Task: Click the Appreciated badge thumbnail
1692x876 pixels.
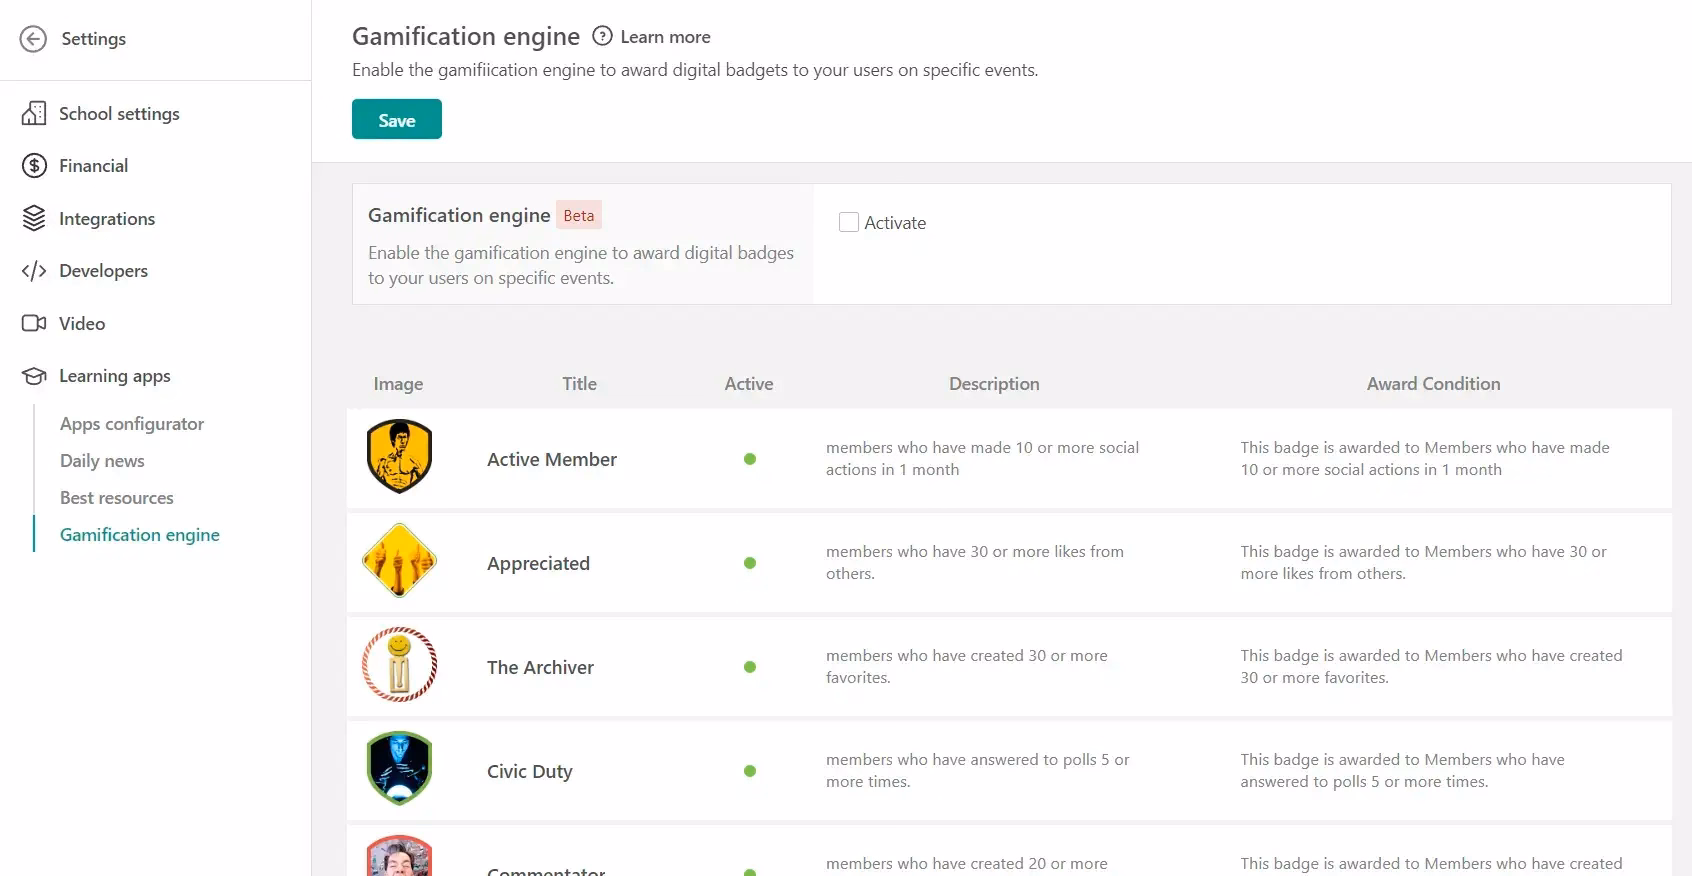Action: (x=399, y=561)
